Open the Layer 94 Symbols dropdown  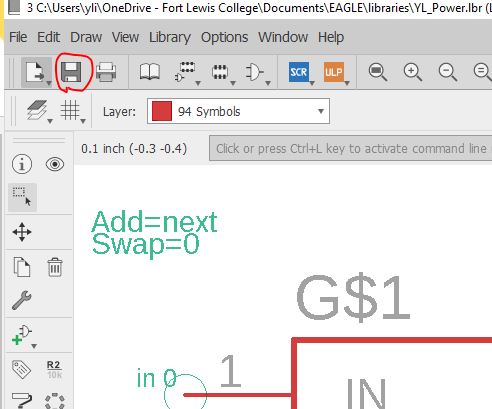coord(238,111)
